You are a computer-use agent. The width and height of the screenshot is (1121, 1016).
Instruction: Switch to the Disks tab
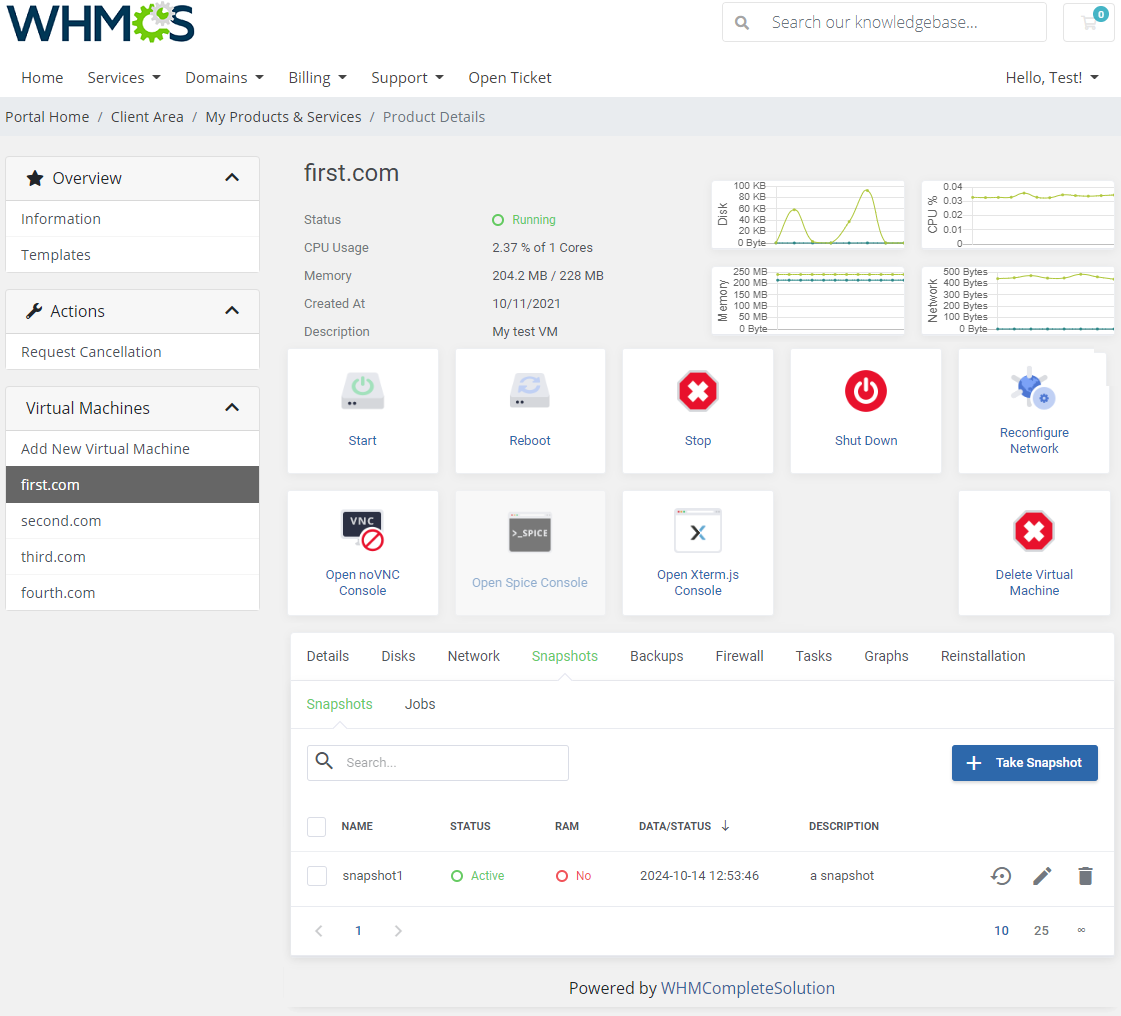pos(398,656)
